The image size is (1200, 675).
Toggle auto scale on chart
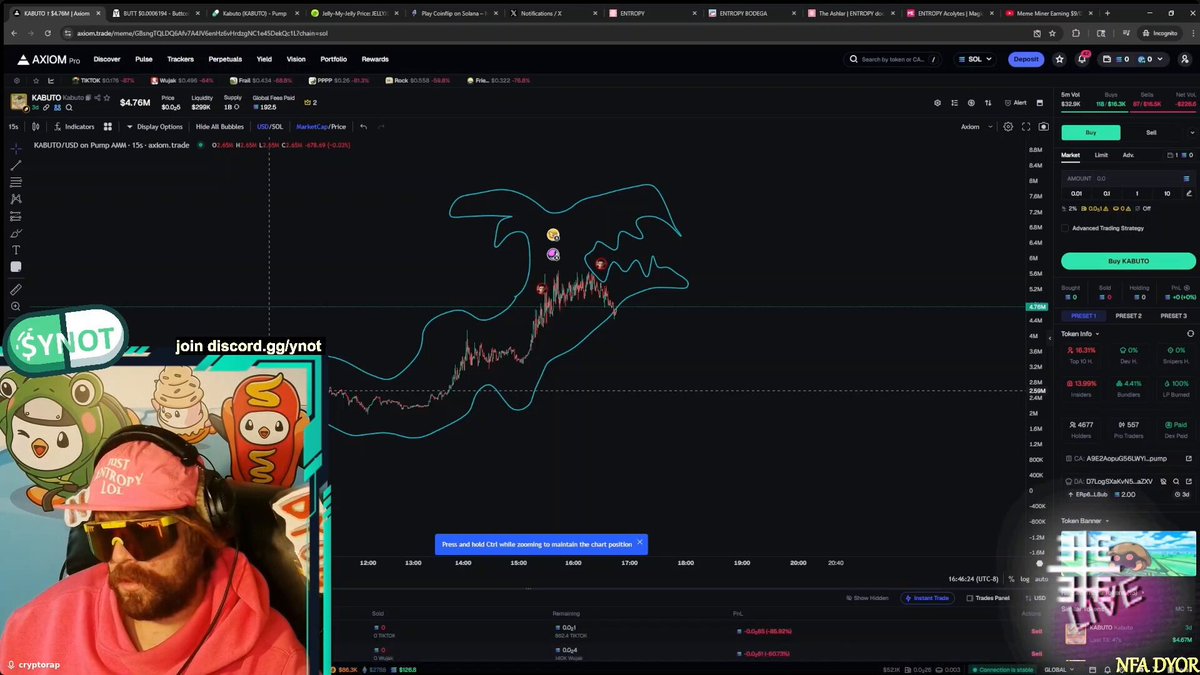(x=1041, y=579)
